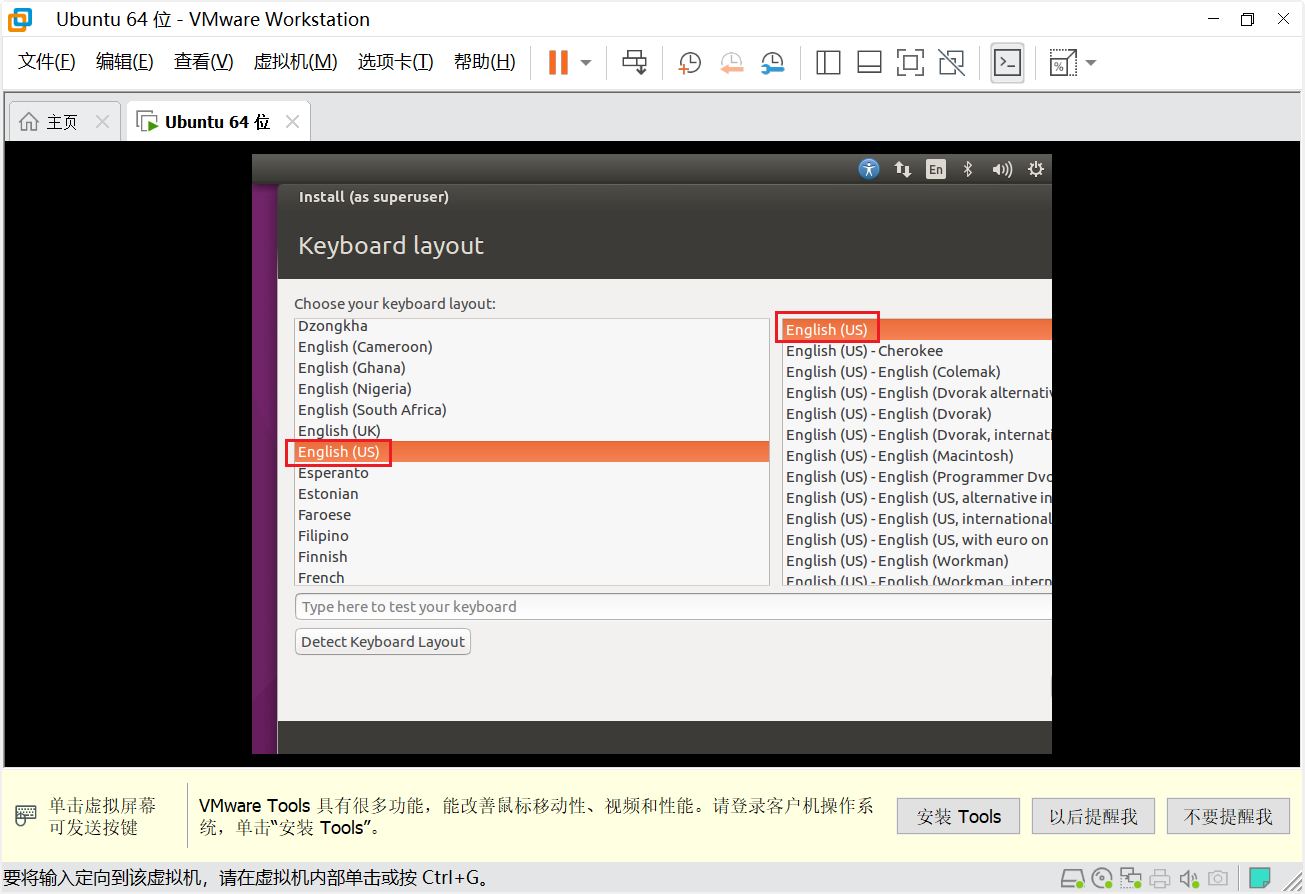Viewport: 1305px width, 894px height.
Task: Open the 编辑(E) menu
Action: (125, 62)
